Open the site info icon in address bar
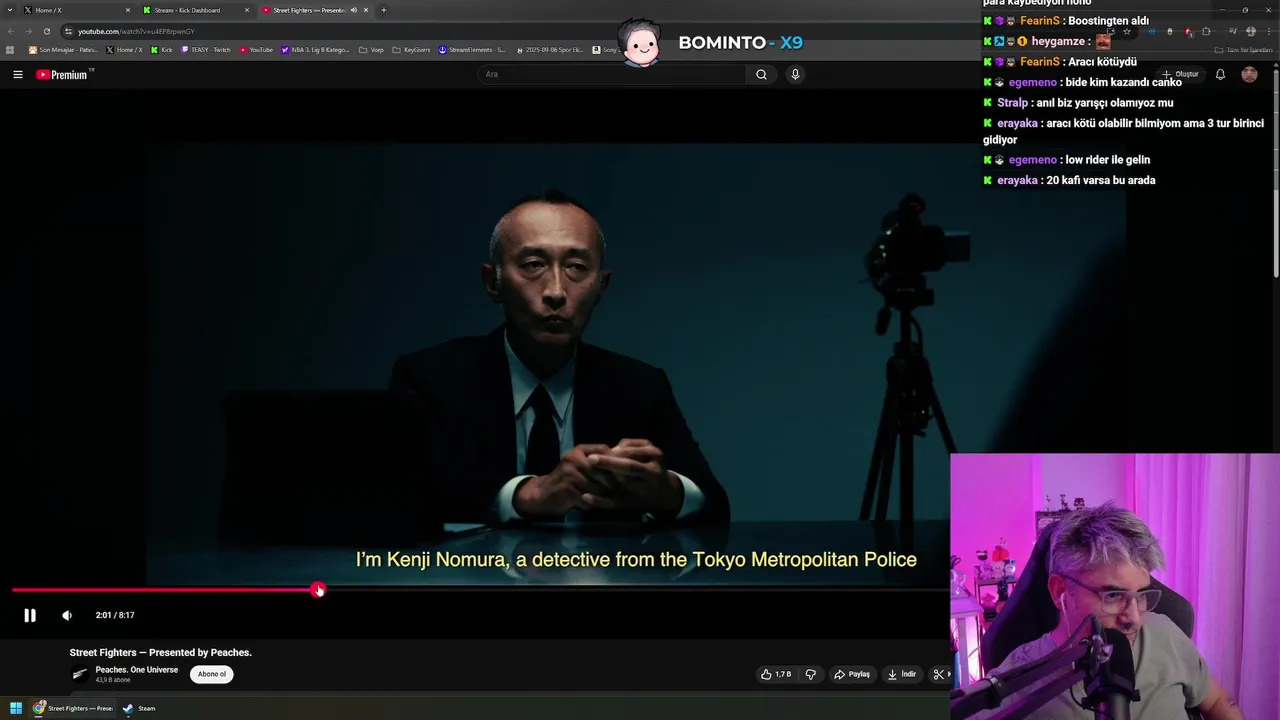This screenshot has height=720, width=1280. [68, 31]
